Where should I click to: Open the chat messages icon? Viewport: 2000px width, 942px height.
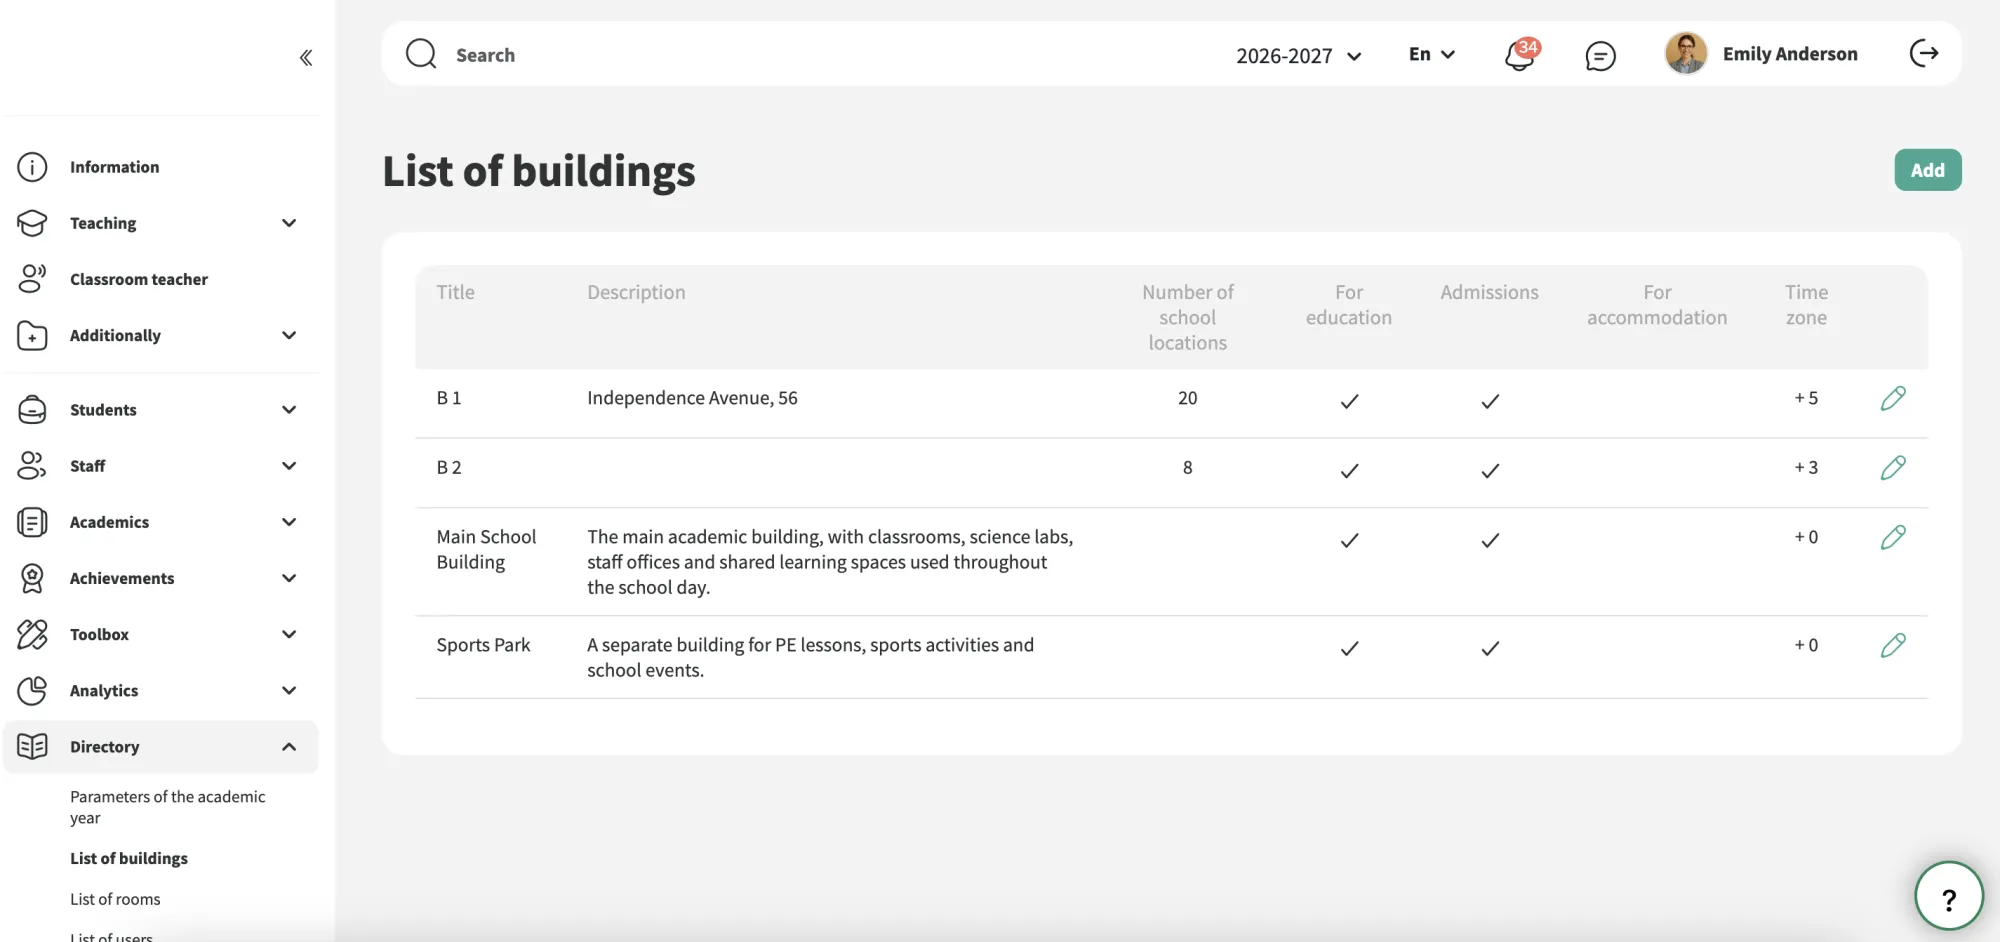pos(1600,56)
